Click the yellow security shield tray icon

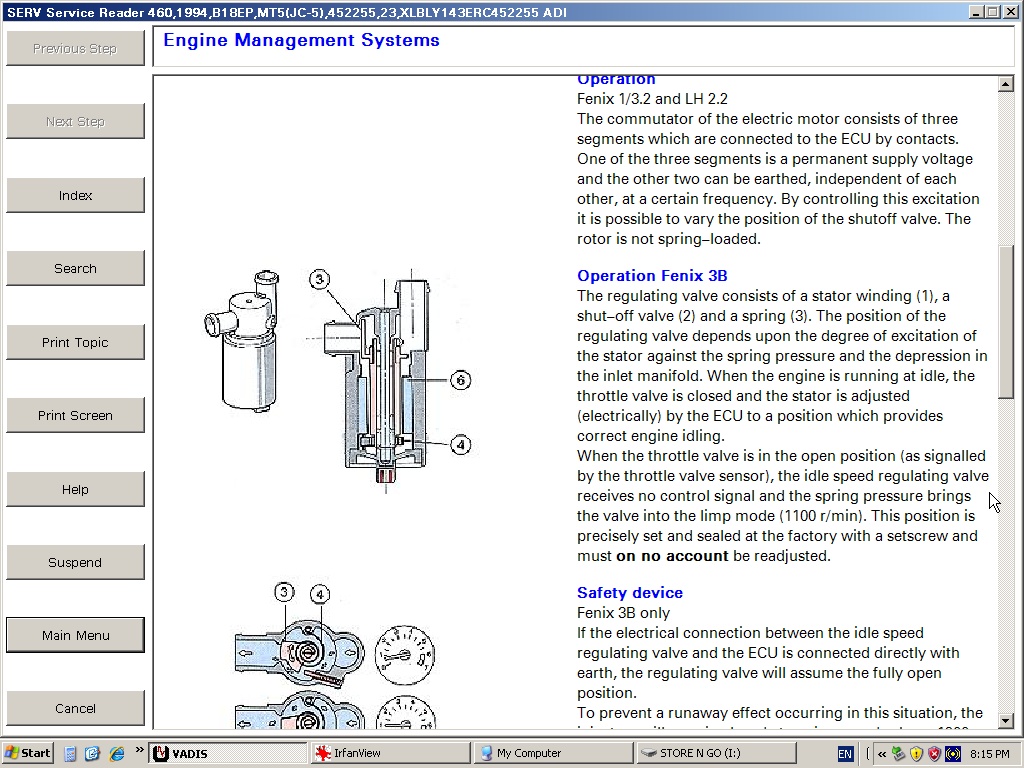(x=916, y=754)
